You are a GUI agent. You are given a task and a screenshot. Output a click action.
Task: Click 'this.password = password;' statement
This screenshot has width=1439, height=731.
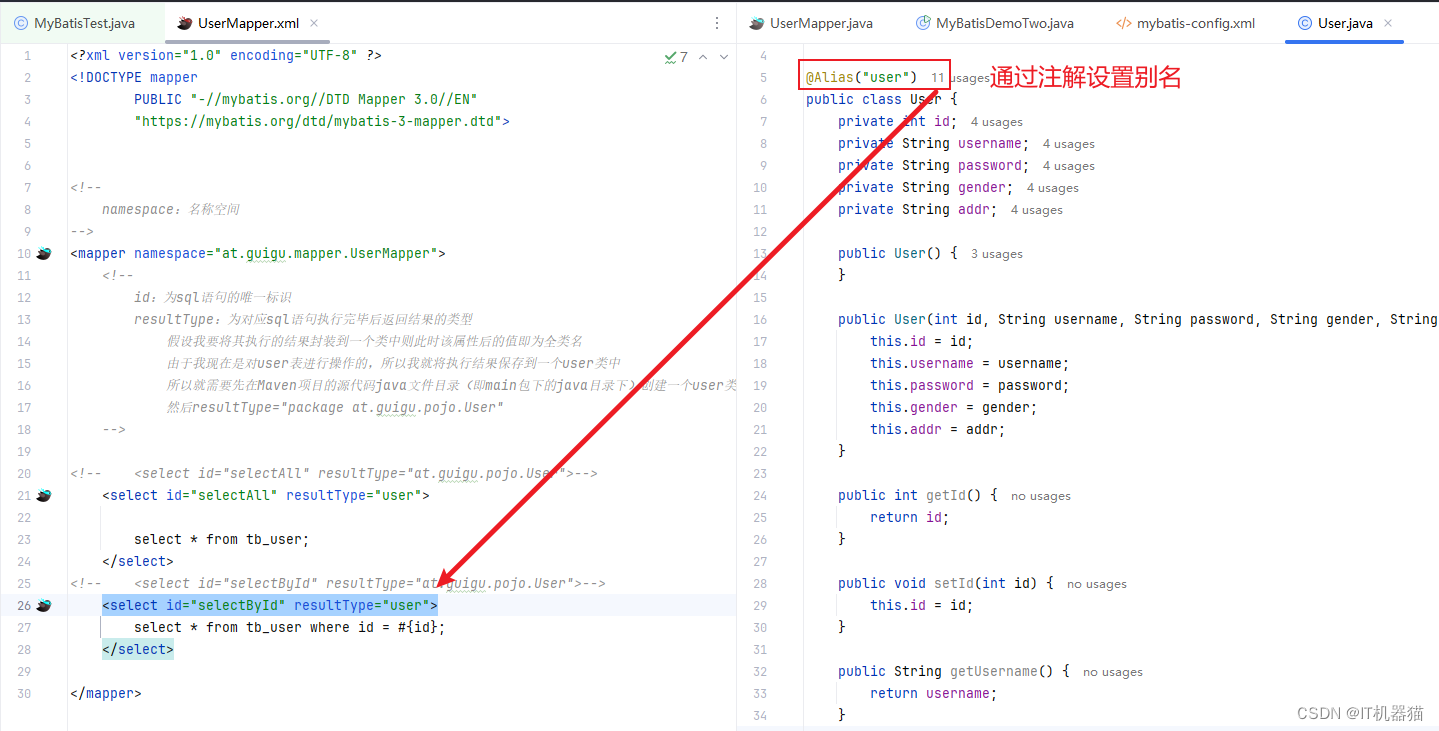point(970,386)
